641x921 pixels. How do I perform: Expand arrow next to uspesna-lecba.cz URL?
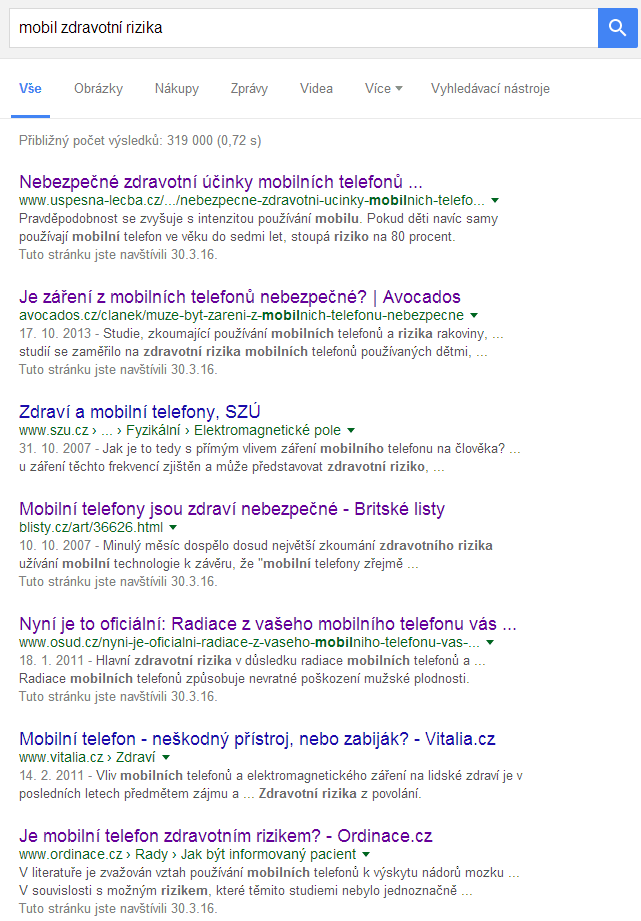(x=495, y=200)
